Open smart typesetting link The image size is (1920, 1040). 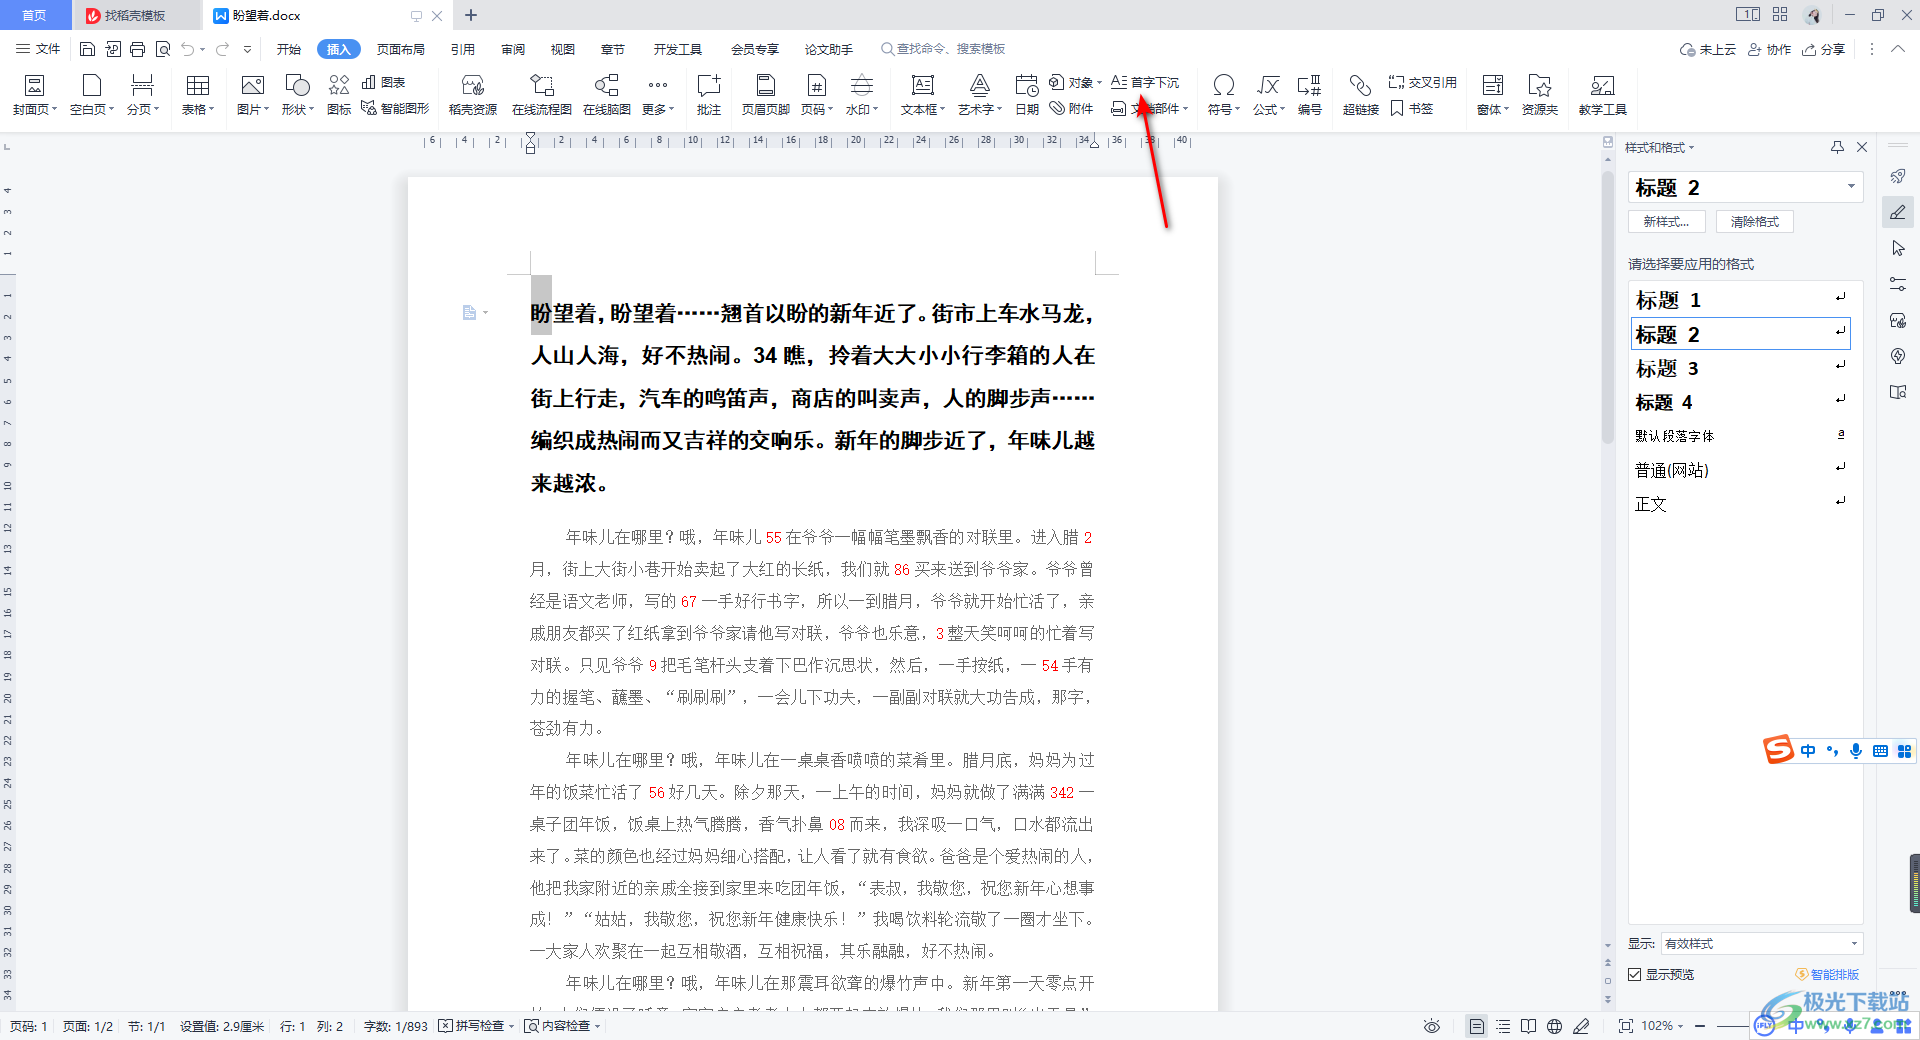pos(1827,974)
